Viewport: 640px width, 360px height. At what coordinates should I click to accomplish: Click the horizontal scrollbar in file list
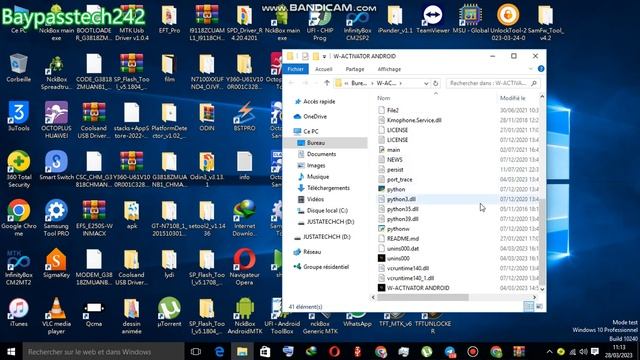coord(423,297)
